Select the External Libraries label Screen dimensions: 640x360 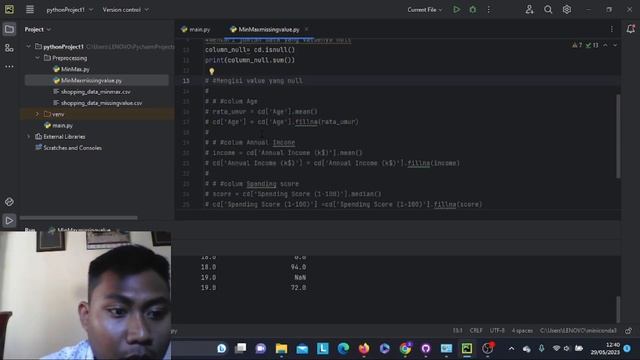pos(64,137)
